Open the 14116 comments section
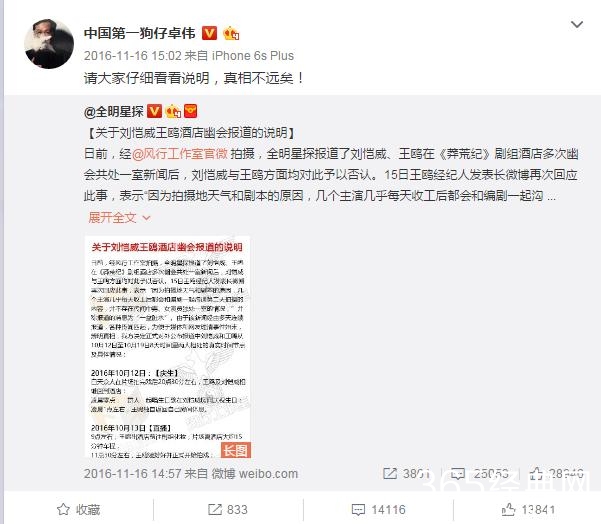 (378, 509)
